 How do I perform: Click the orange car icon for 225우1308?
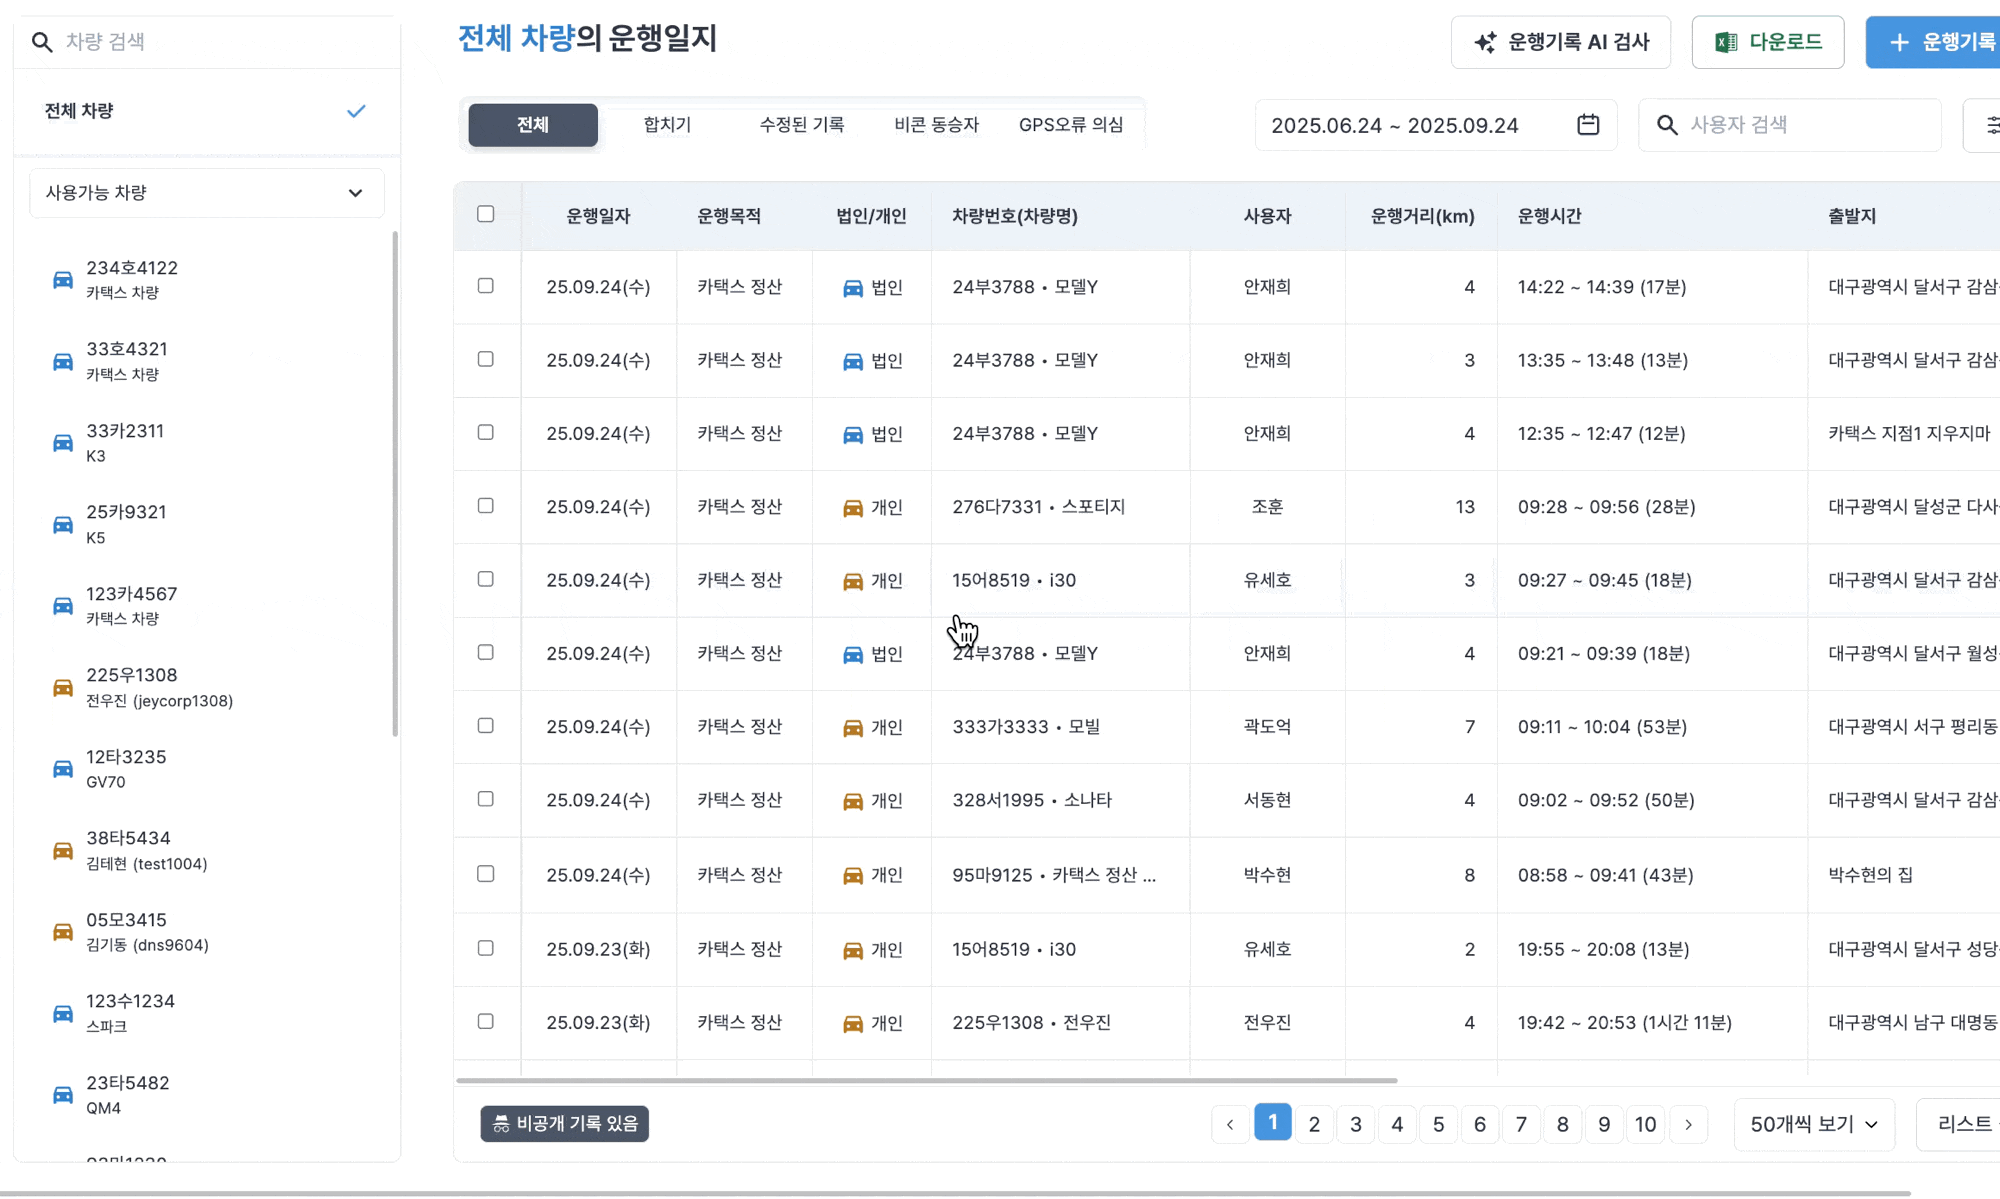(63, 687)
